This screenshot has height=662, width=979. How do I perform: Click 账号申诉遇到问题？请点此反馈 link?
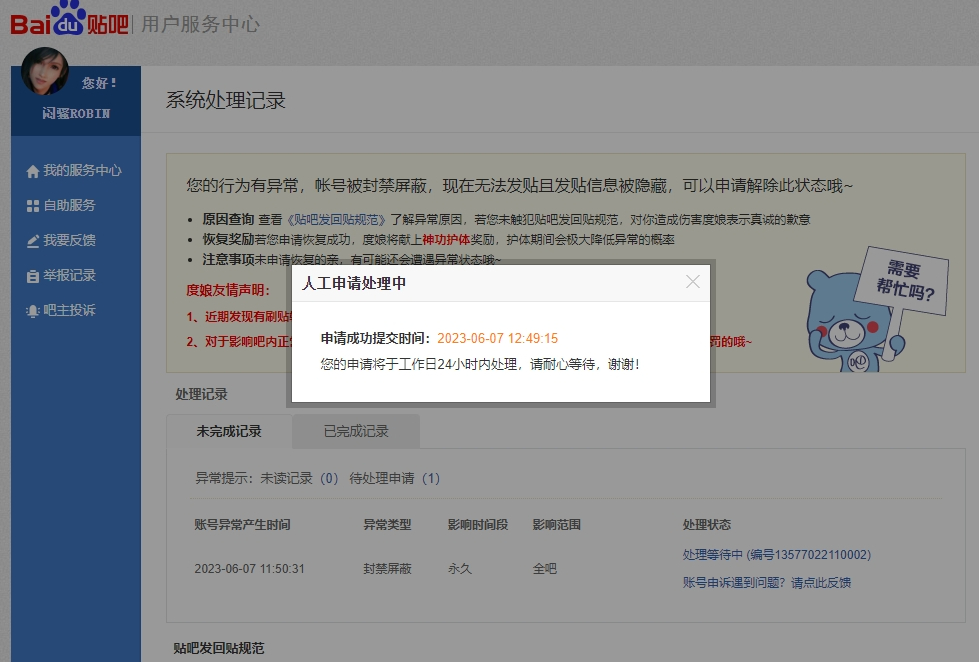pyautogui.click(x=766, y=583)
